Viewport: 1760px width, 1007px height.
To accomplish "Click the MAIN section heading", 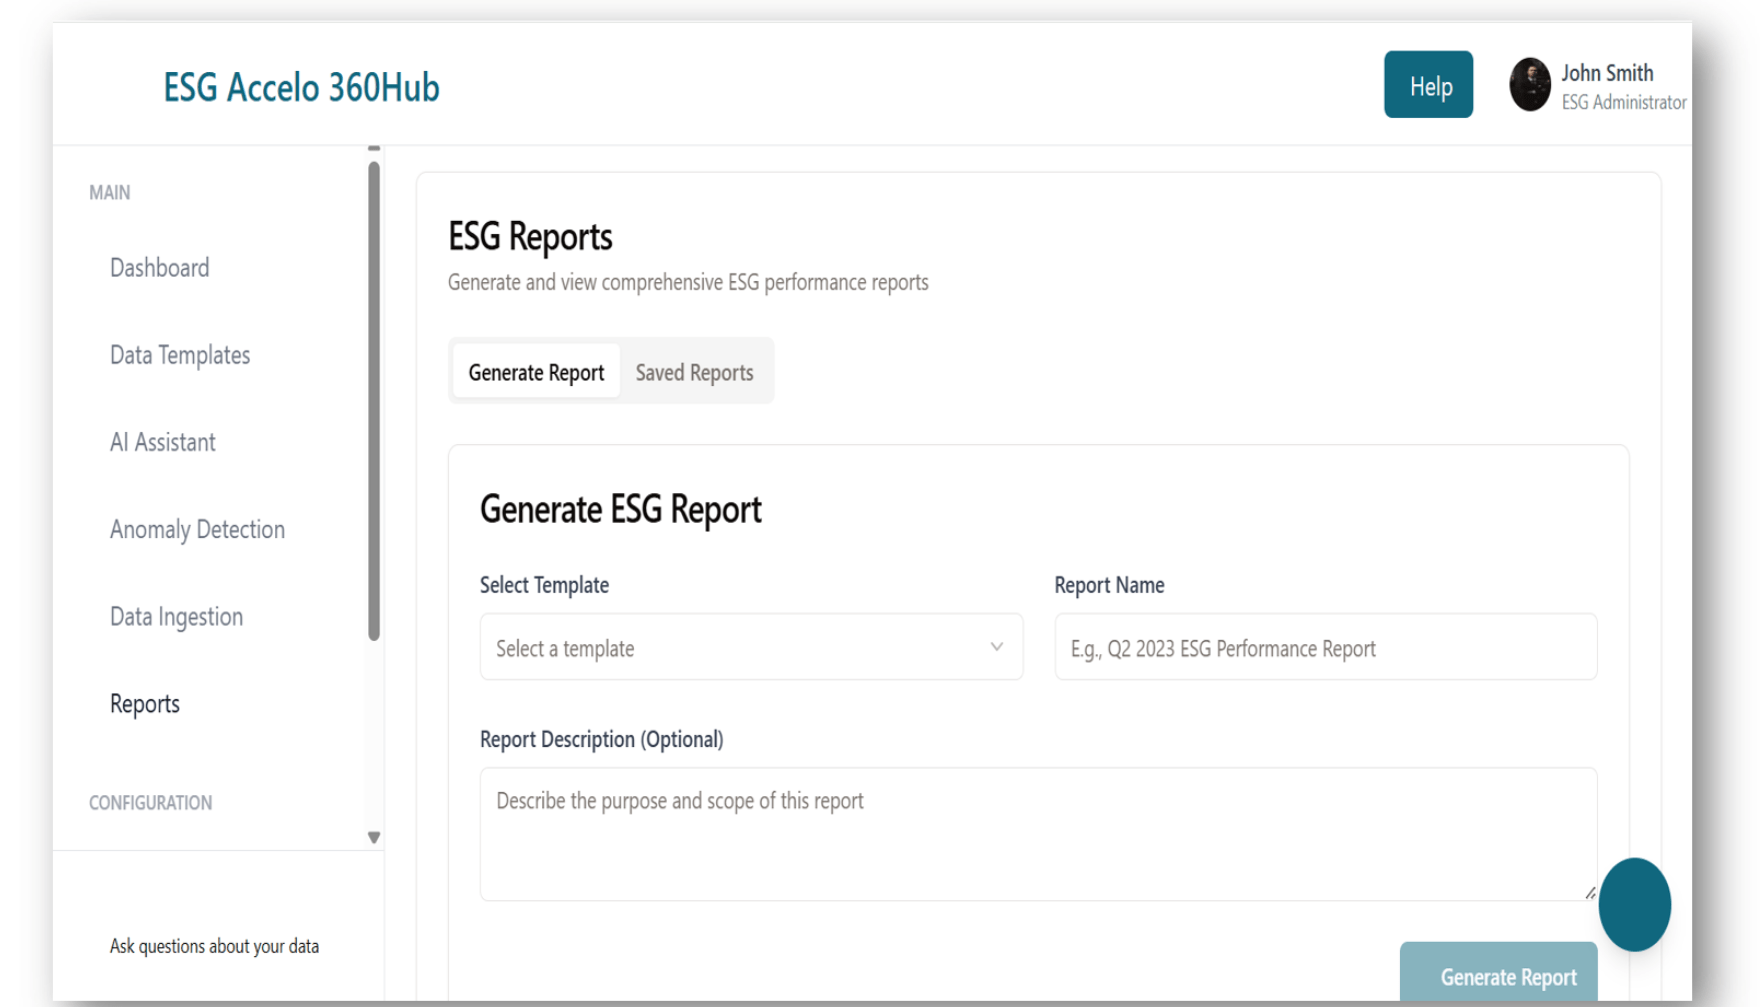I will click(x=109, y=193).
